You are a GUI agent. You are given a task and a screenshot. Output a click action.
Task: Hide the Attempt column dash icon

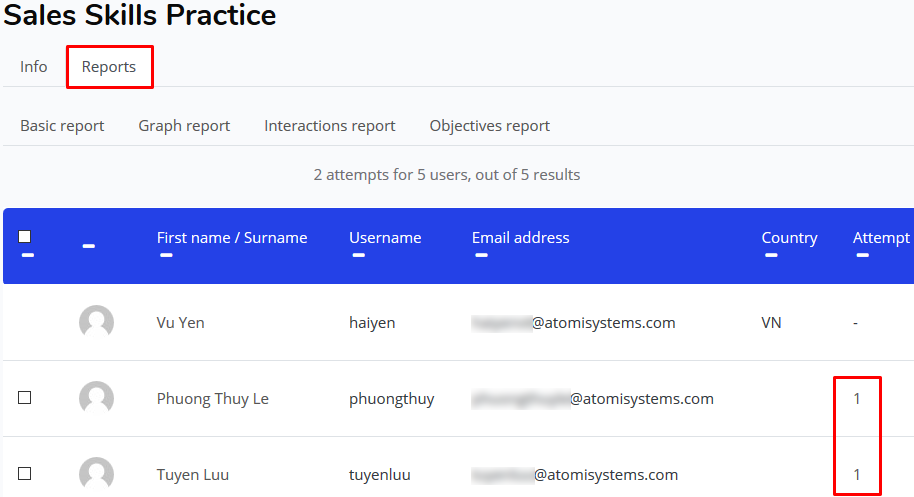863,255
